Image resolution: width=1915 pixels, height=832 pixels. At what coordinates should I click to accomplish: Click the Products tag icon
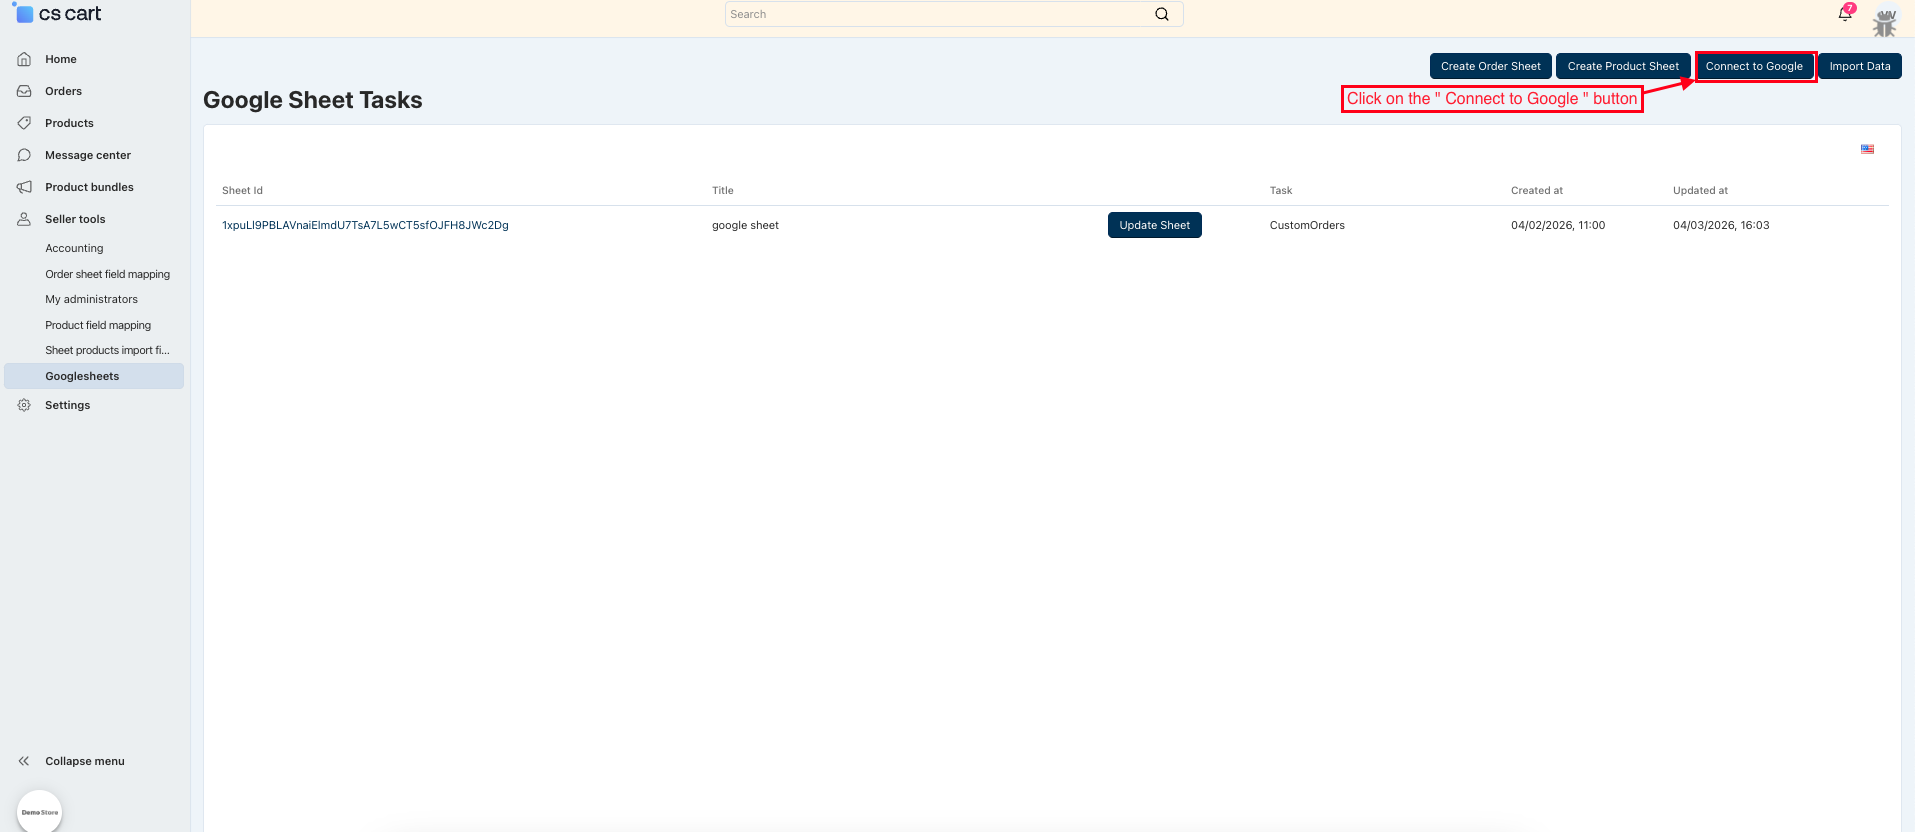click(24, 123)
